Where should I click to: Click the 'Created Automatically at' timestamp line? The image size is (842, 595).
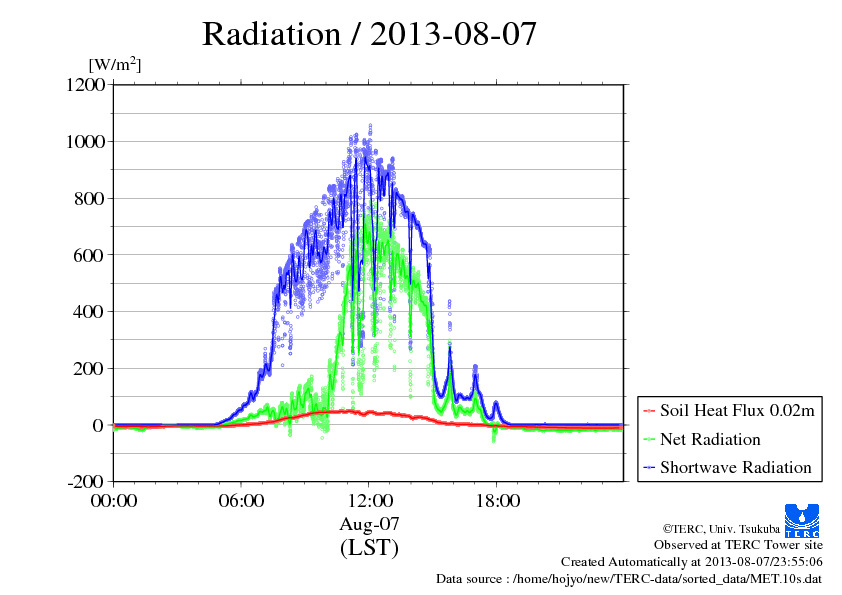click(692, 562)
